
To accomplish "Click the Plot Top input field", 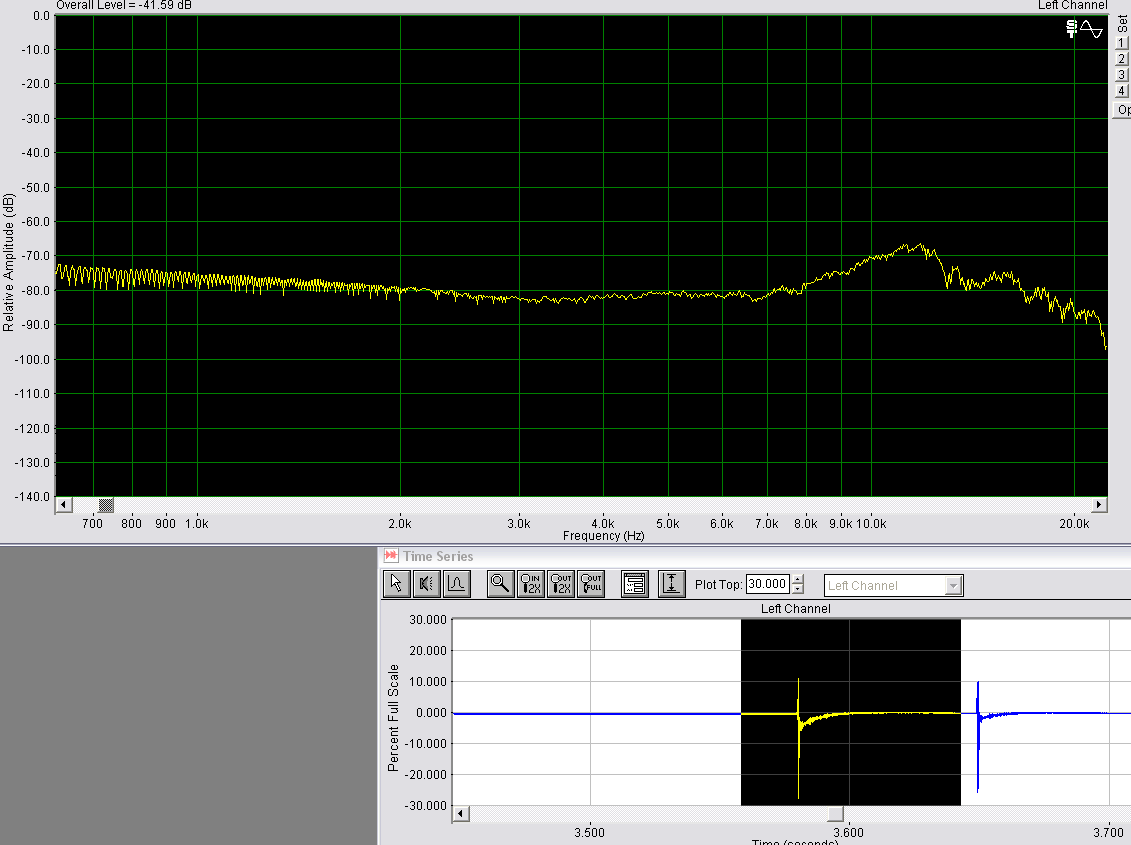I will pos(767,585).
